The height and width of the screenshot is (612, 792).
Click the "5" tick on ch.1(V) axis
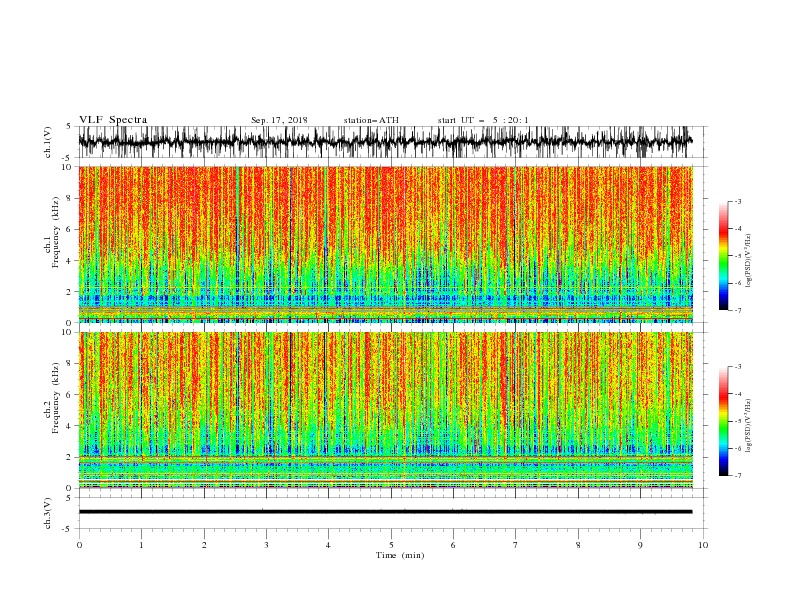click(x=69, y=126)
